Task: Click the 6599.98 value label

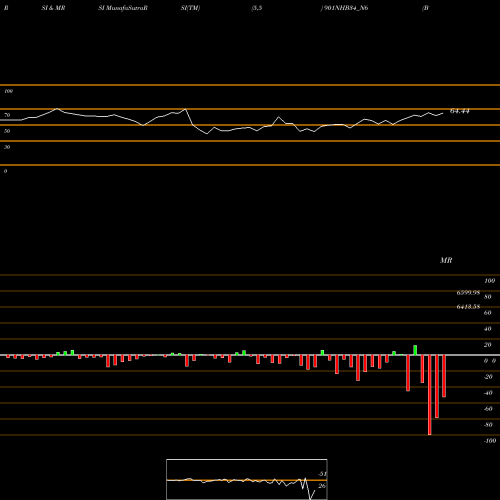Action: [x=468, y=293]
